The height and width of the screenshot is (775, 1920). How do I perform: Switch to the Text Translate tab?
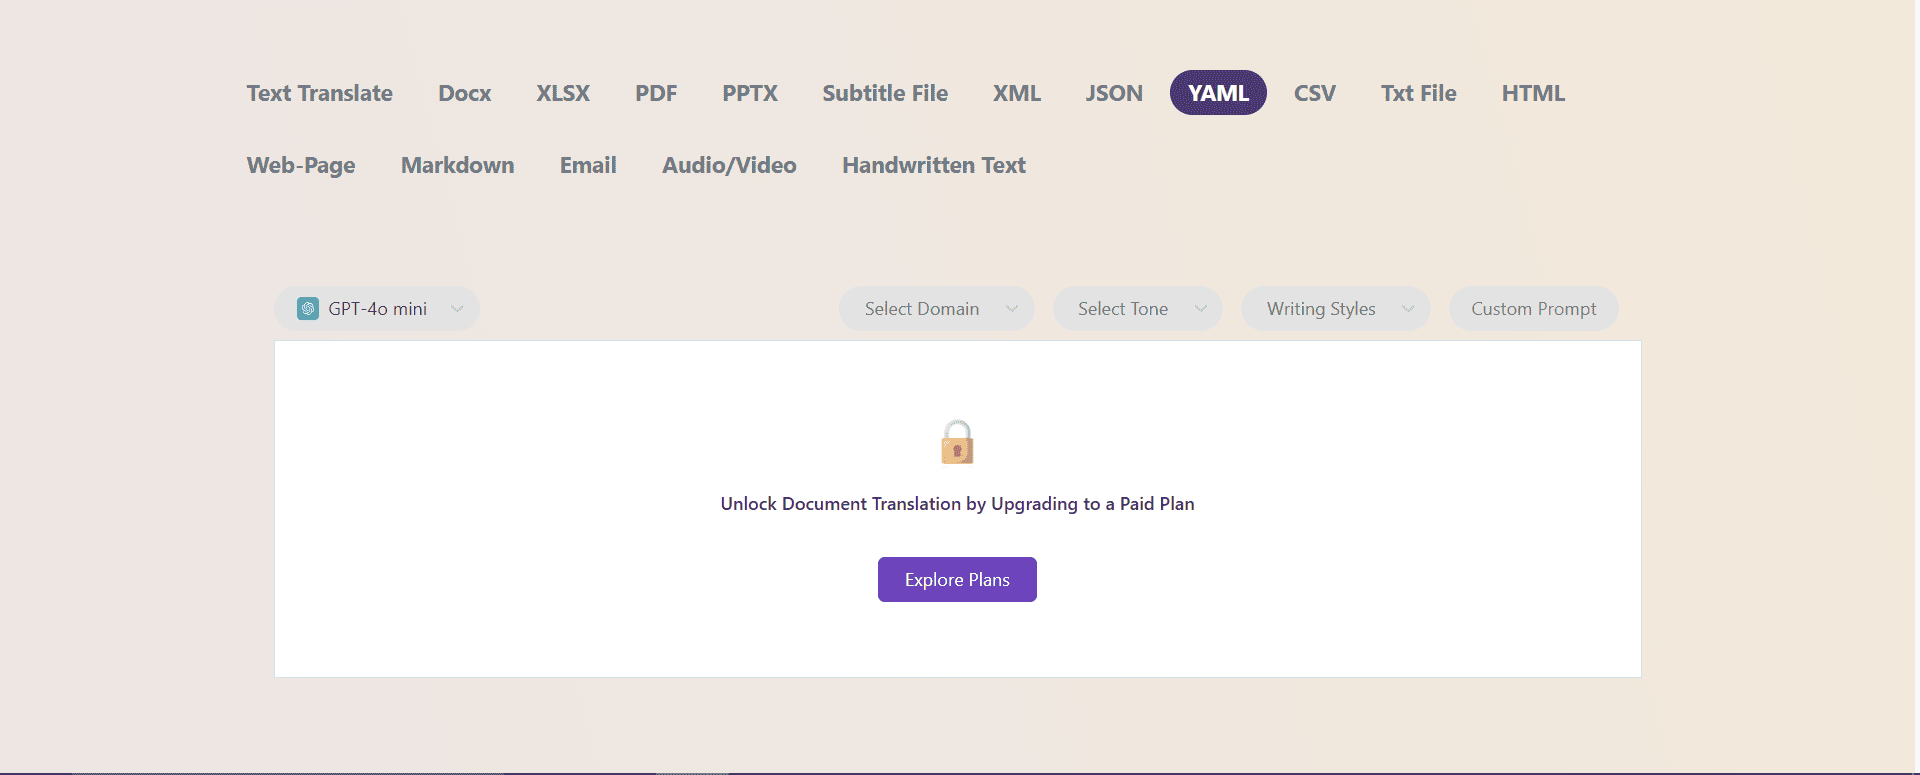tap(320, 93)
